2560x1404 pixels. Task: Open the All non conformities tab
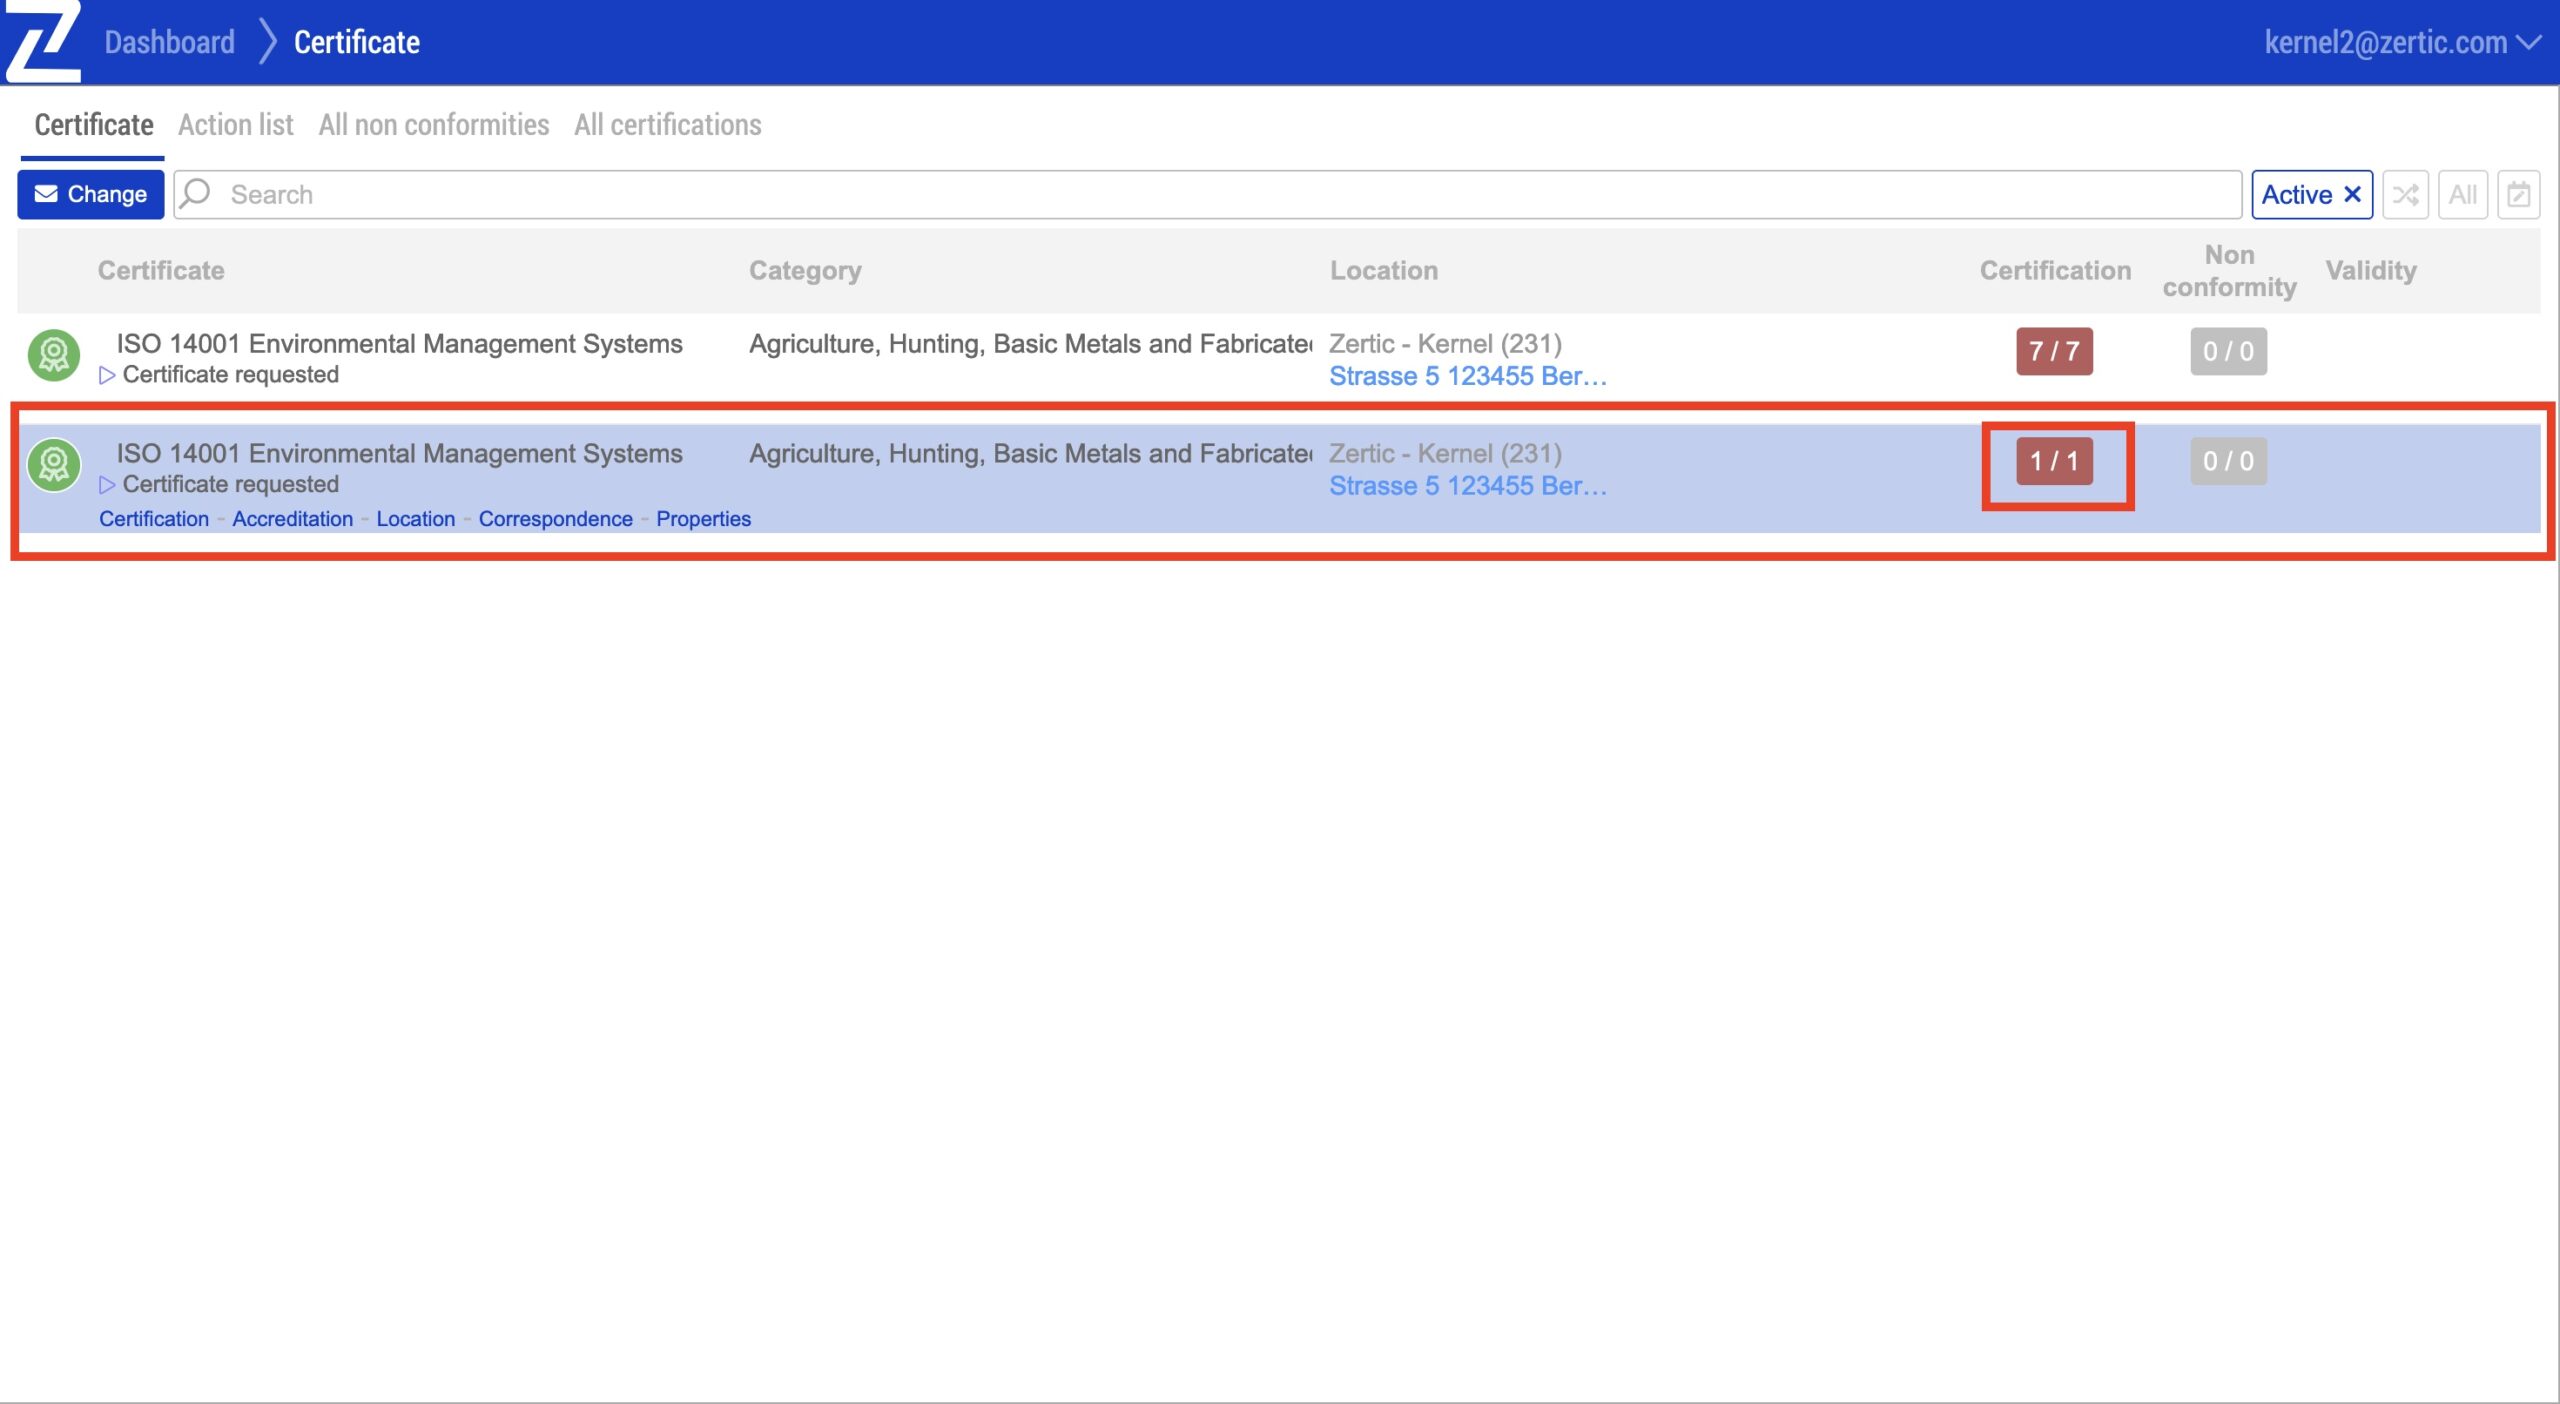tap(433, 125)
